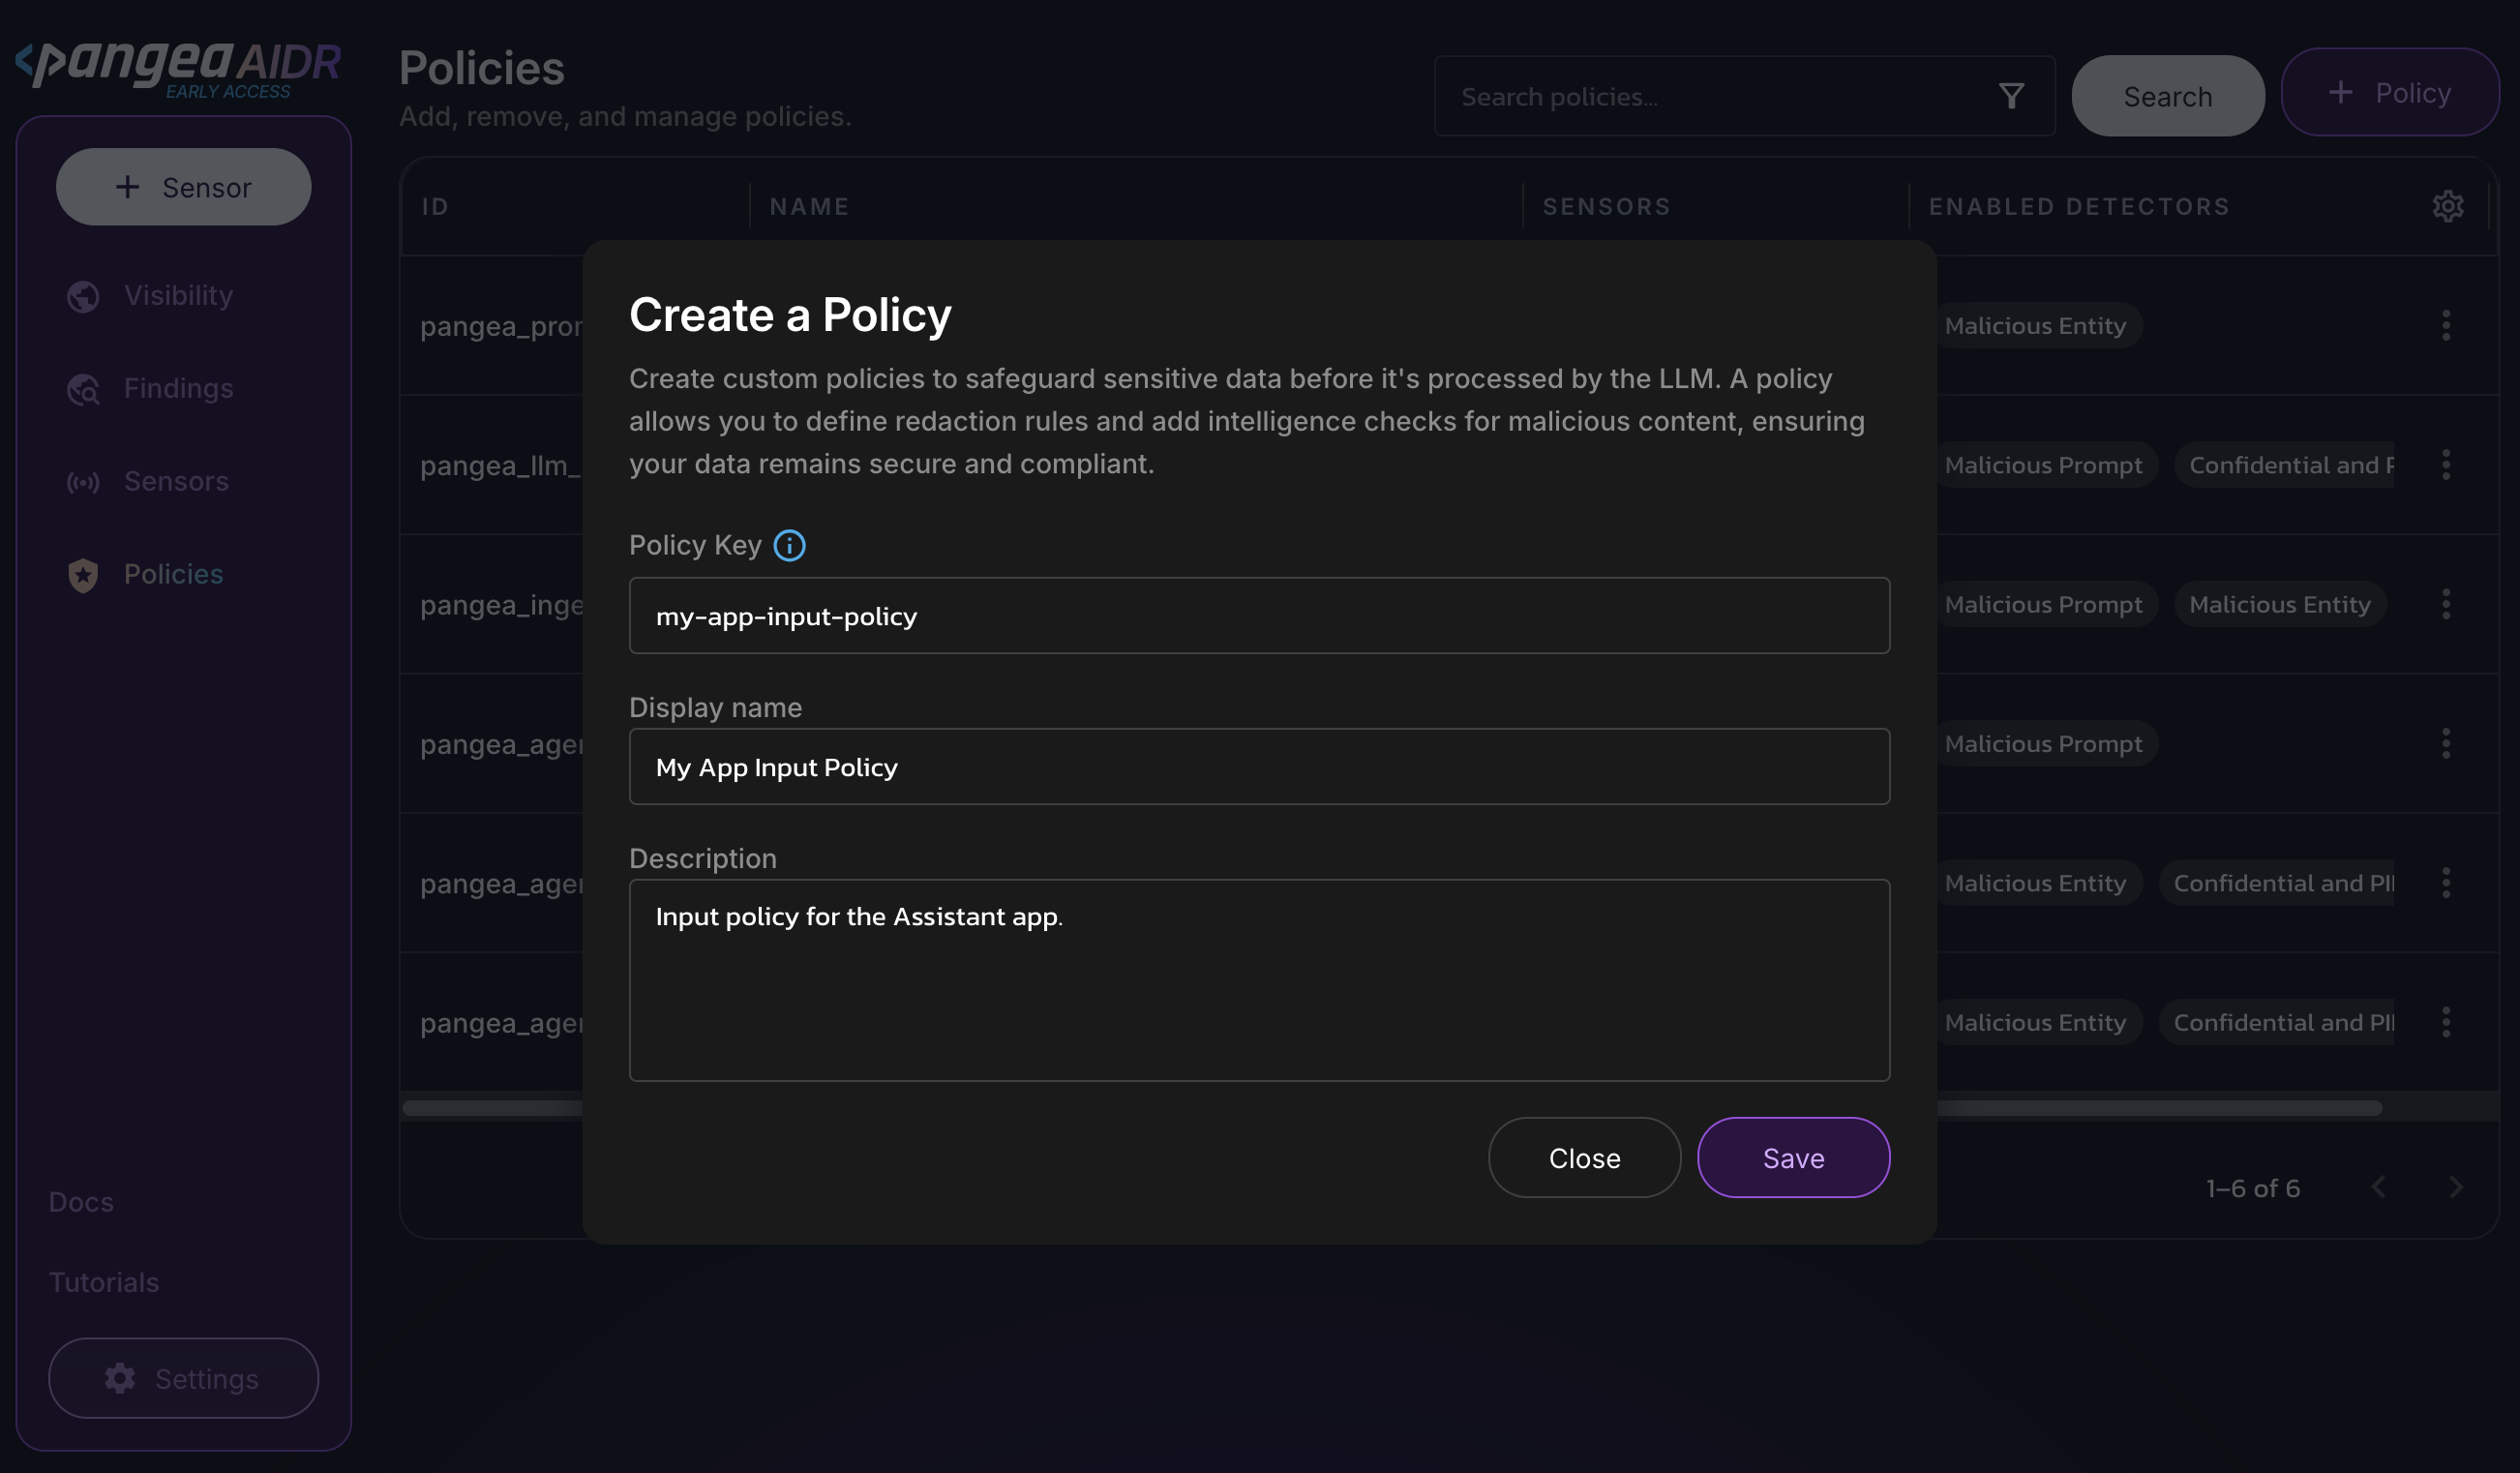Click Malicious Entity chip in last row
Screen dimensions: 2520x1473
point(2034,1022)
